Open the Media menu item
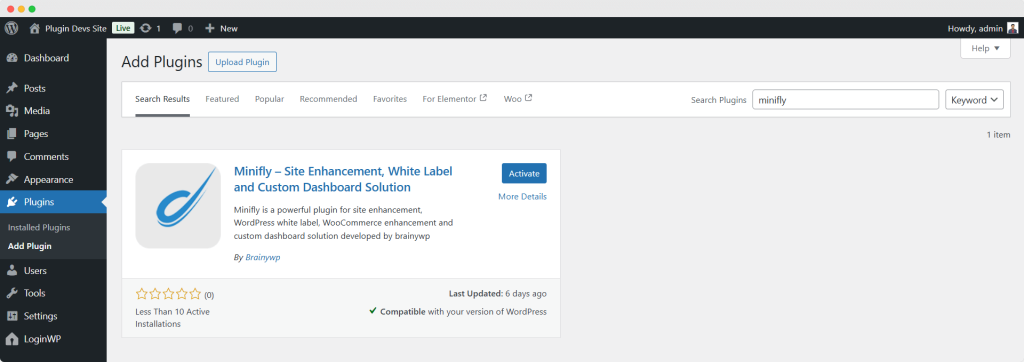Viewport: 1024px width, 362px height. click(53, 111)
